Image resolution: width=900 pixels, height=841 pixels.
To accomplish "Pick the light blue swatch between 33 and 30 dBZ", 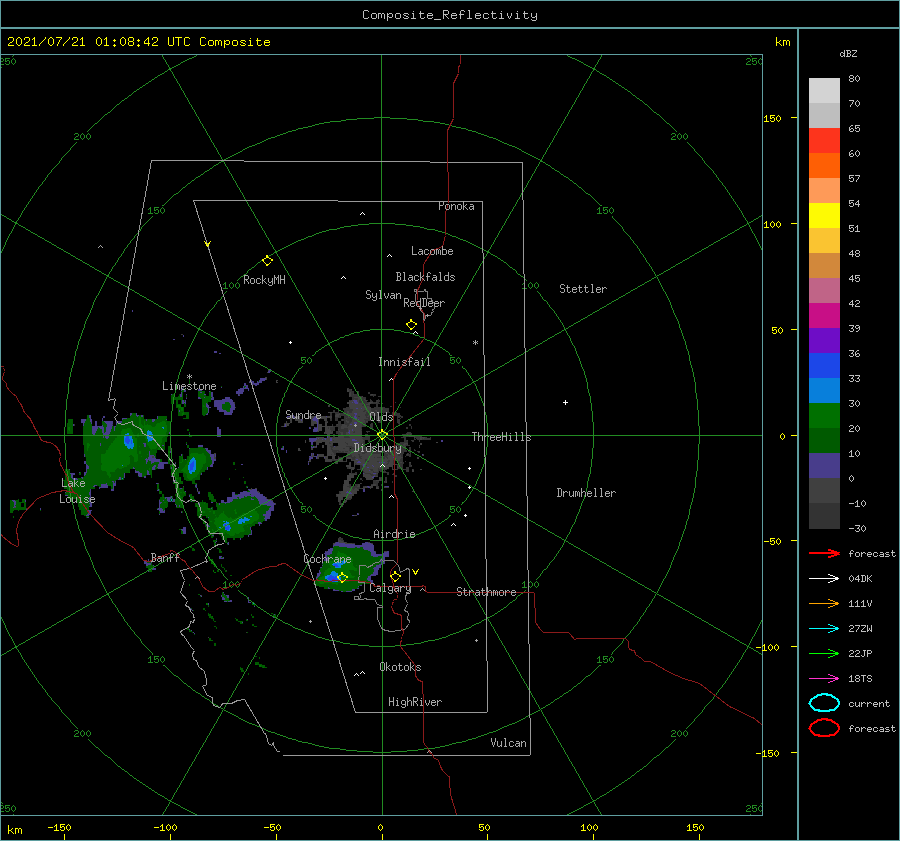I will click(824, 390).
